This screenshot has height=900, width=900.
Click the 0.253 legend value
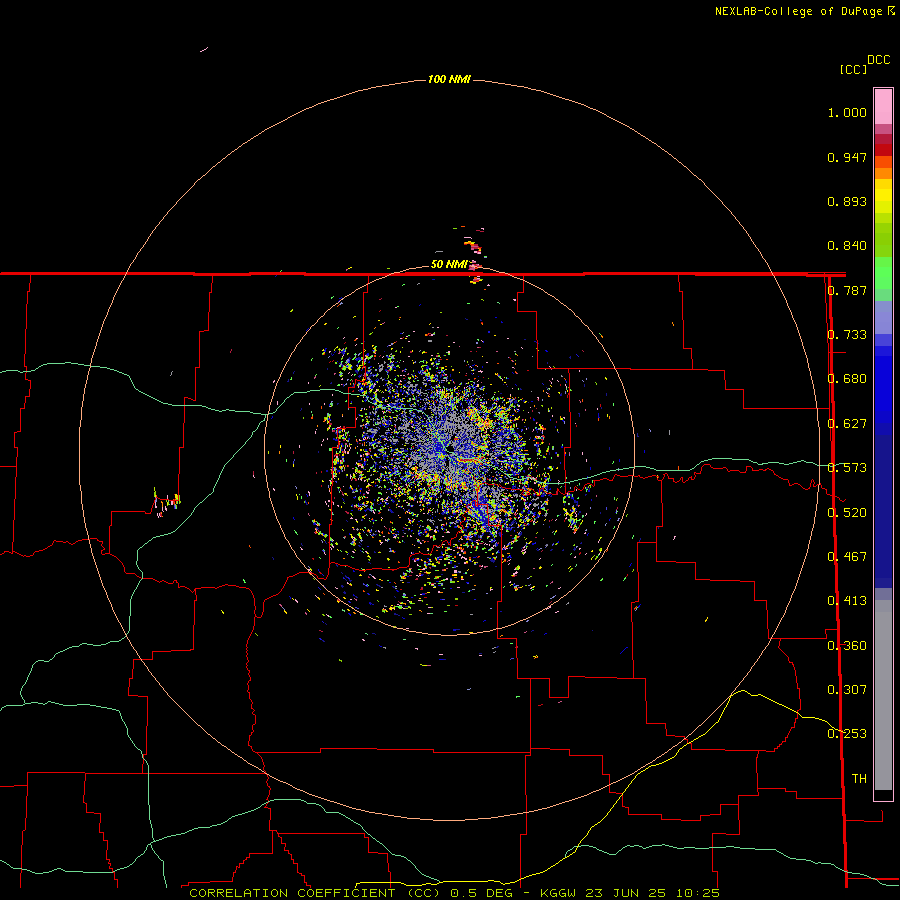[x=847, y=734]
